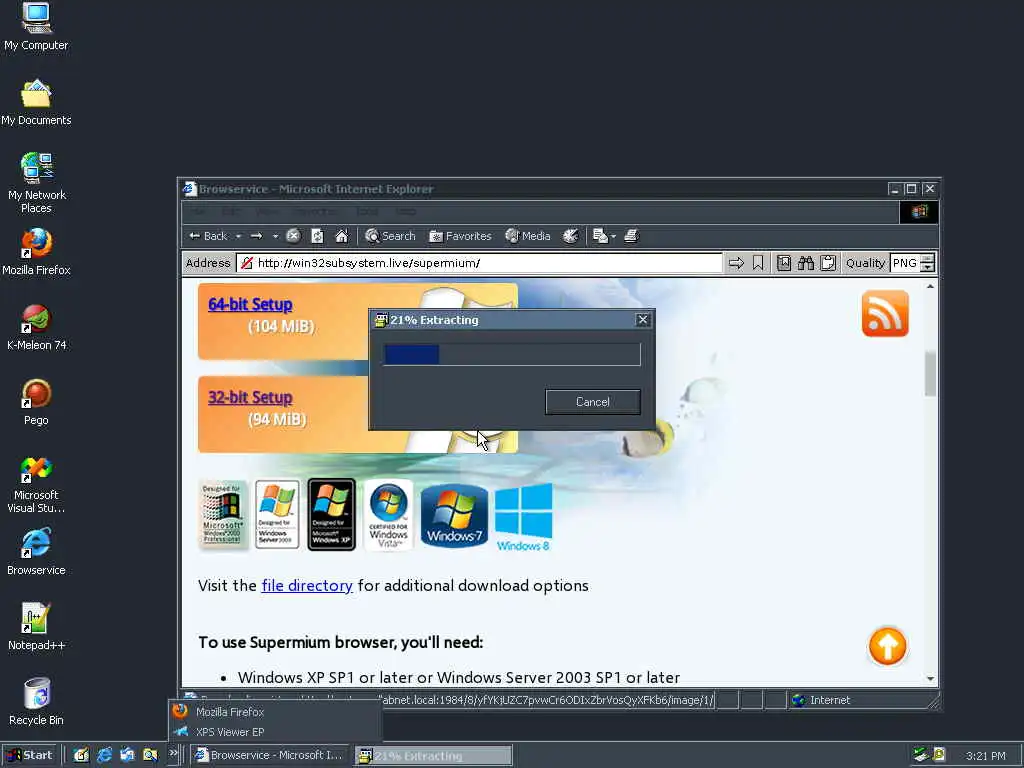Select Mozilla Firefox in overflow menu
Screen dimensions: 1024x768
274,712
